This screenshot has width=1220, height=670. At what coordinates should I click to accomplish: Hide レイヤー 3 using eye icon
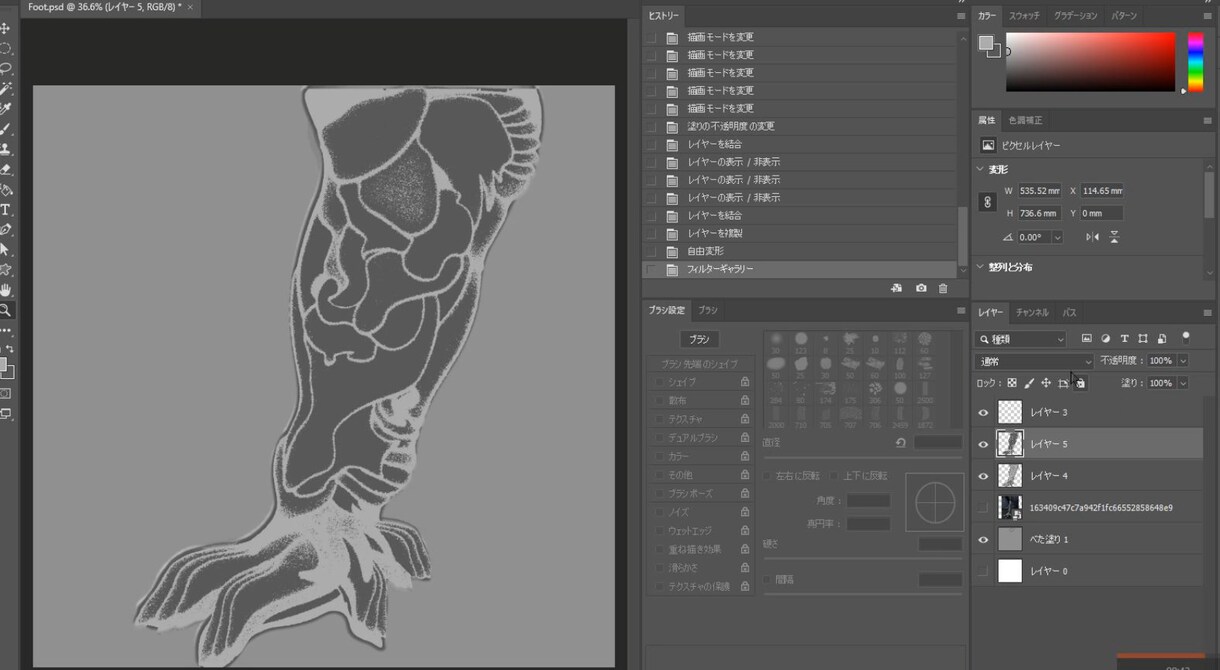coord(983,413)
